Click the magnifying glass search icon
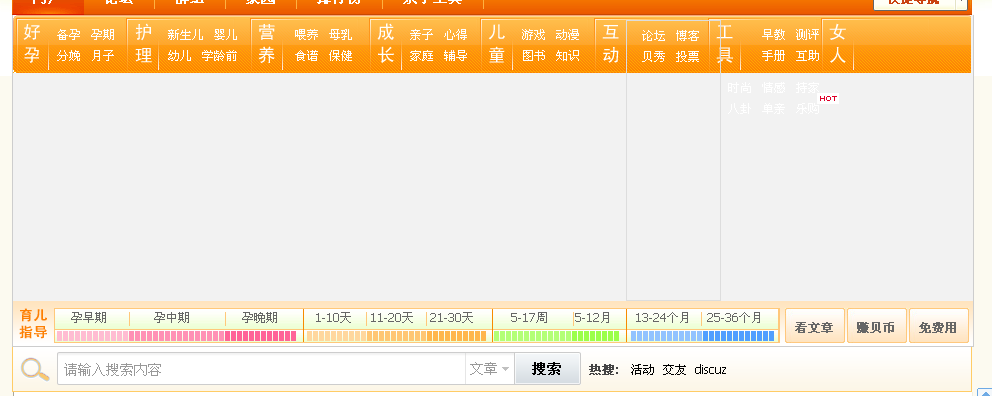 coord(35,369)
